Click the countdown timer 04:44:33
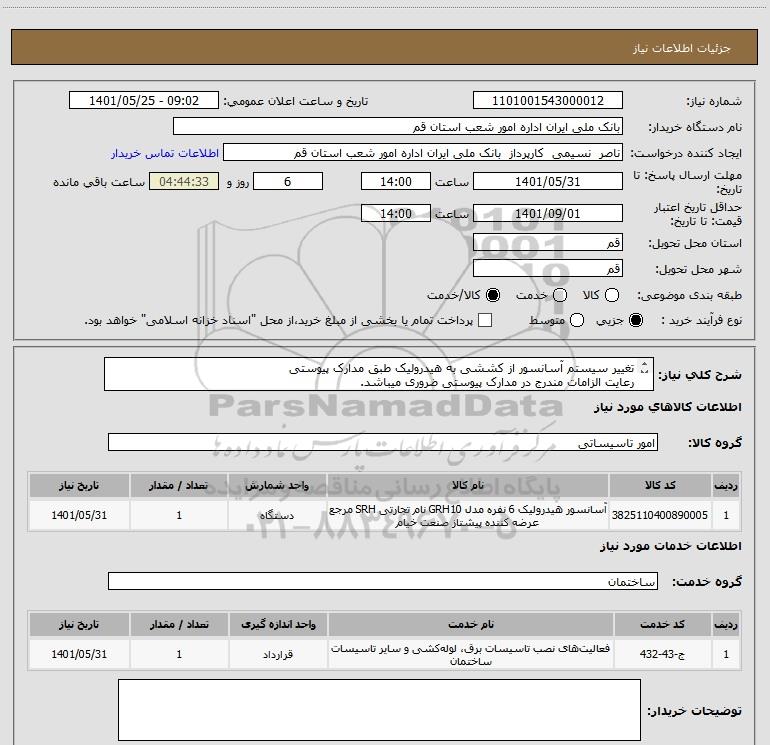770x745 pixels. tap(184, 181)
